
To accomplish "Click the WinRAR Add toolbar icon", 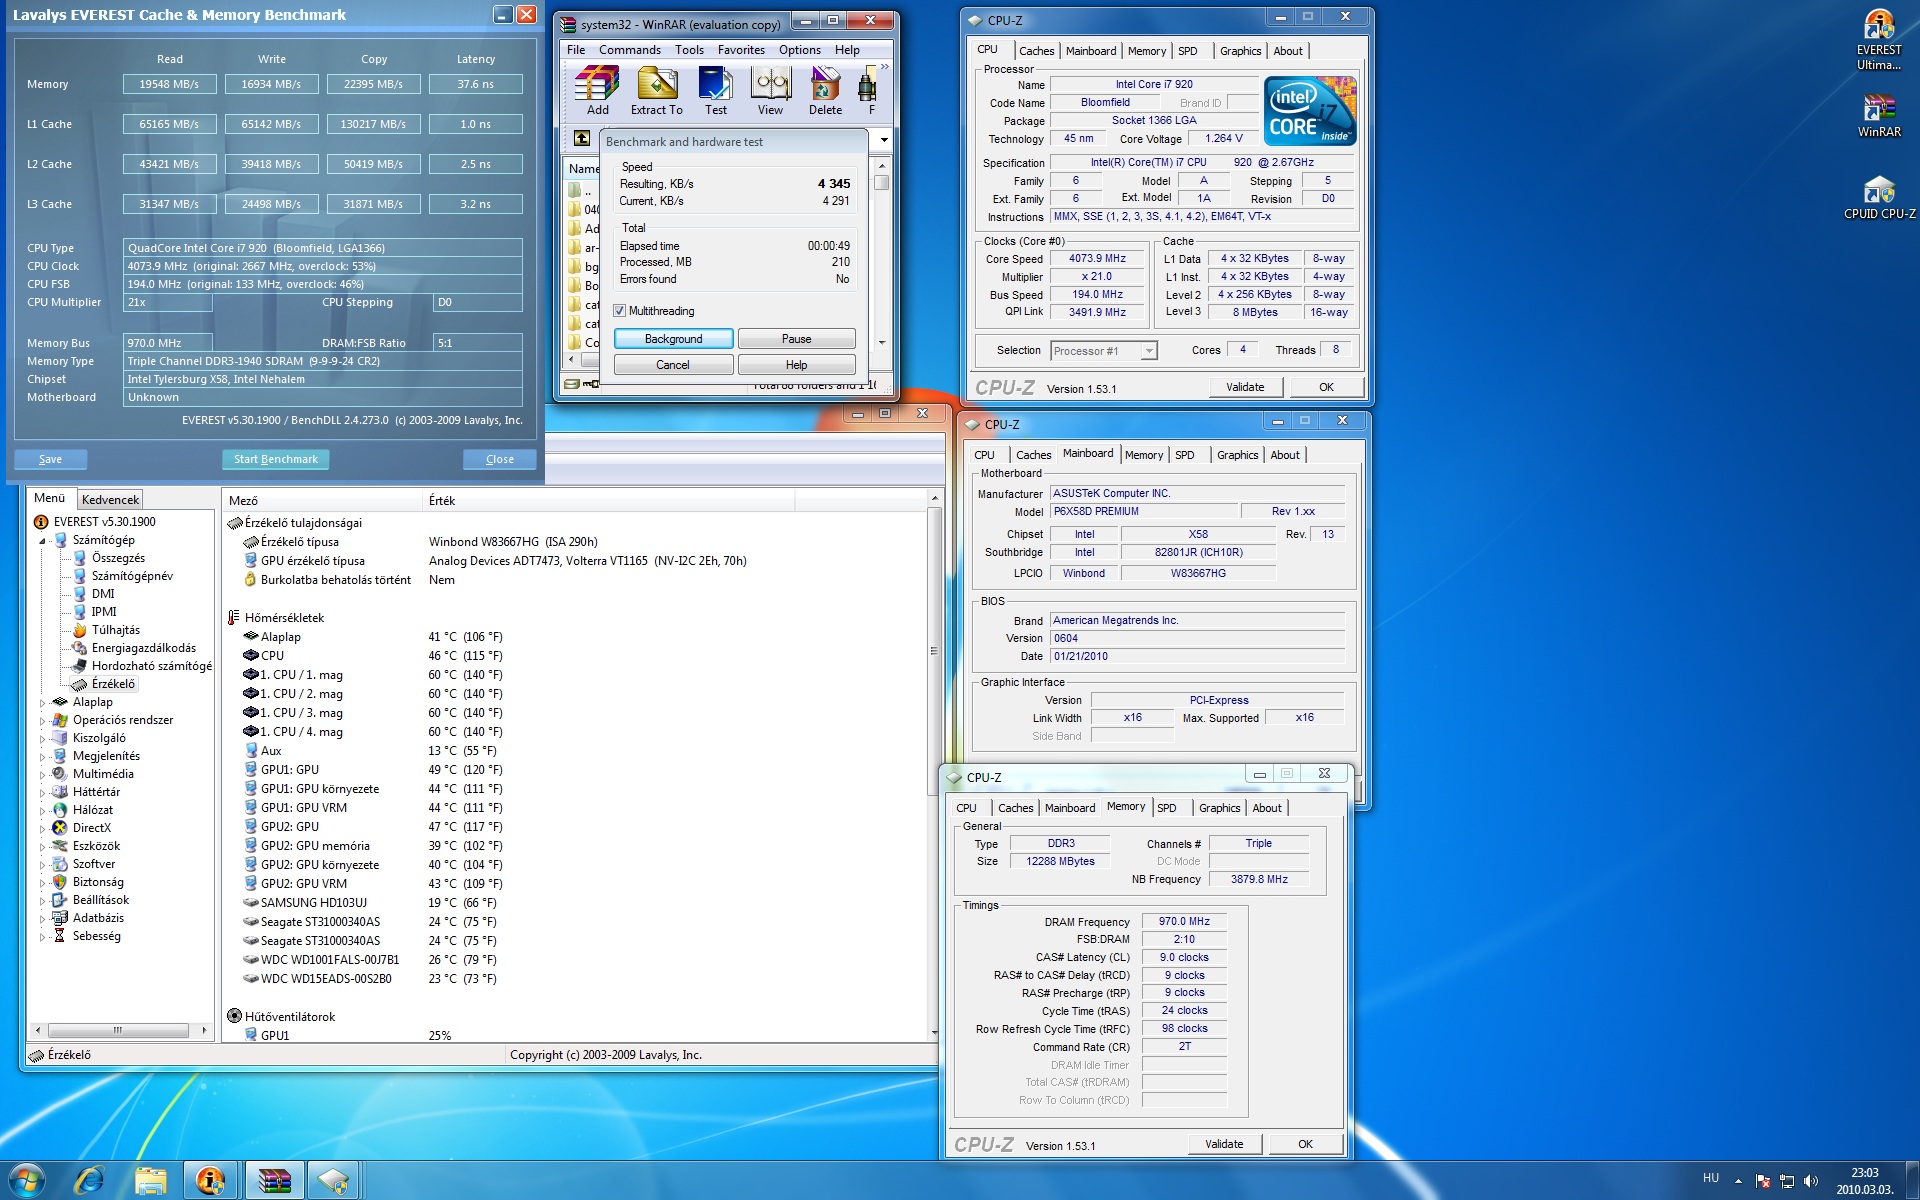I will coord(598,91).
